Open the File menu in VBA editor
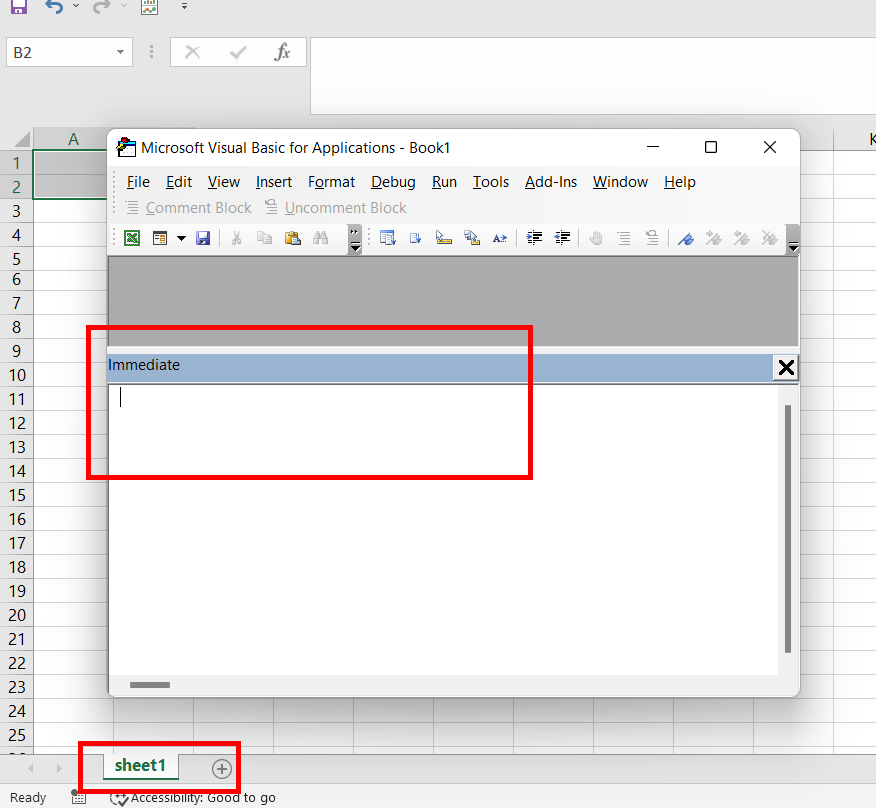The image size is (876, 808). pyautogui.click(x=138, y=182)
